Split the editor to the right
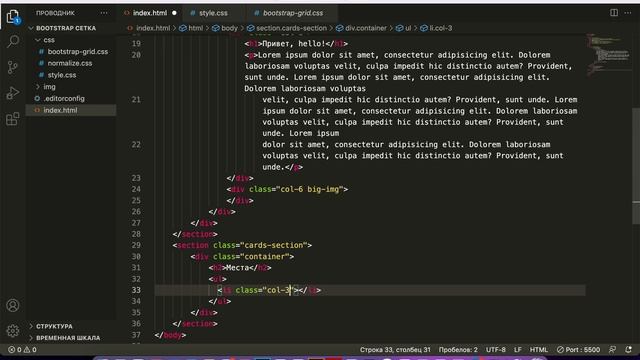The image size is (640, 360). 613,13
